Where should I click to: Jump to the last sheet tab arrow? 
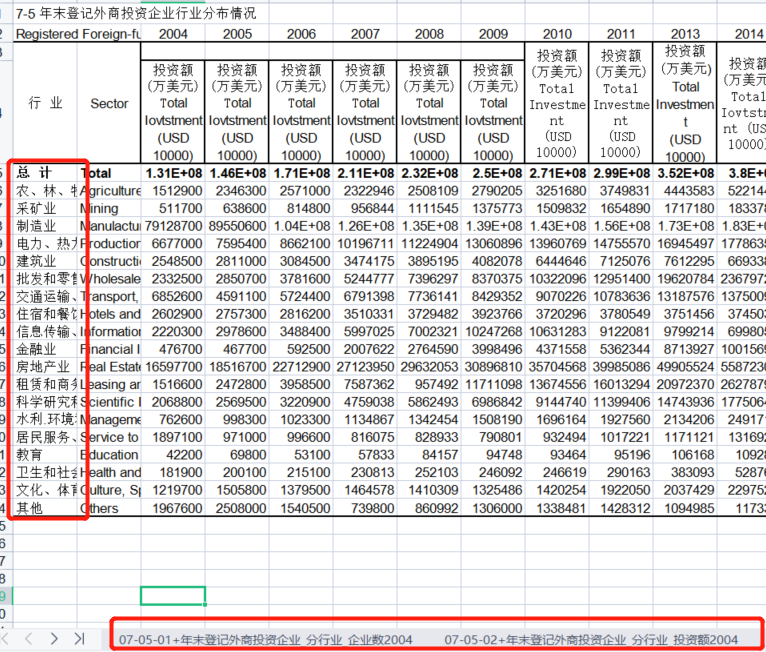click(x=80, y=638)
